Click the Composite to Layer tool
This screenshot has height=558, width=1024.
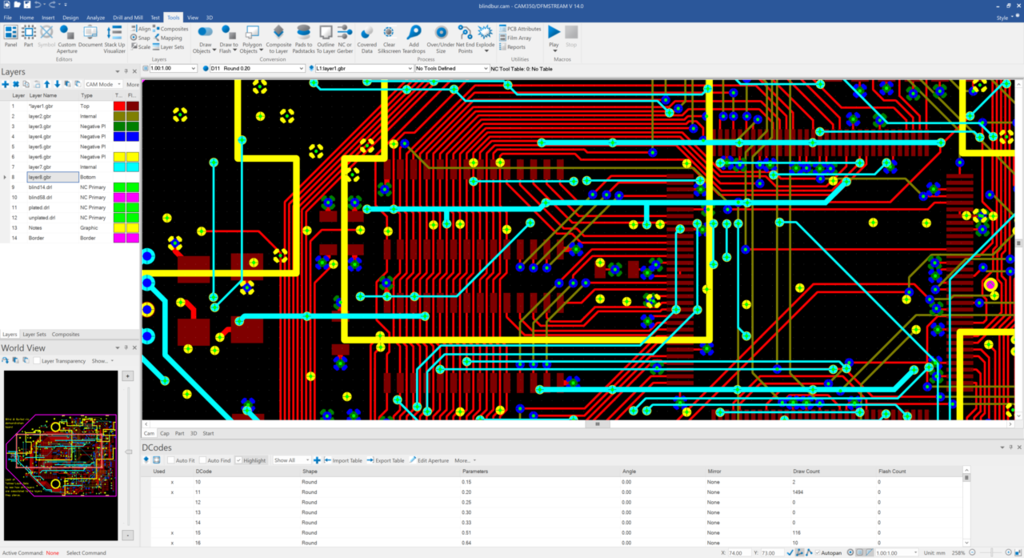[278, 39]
